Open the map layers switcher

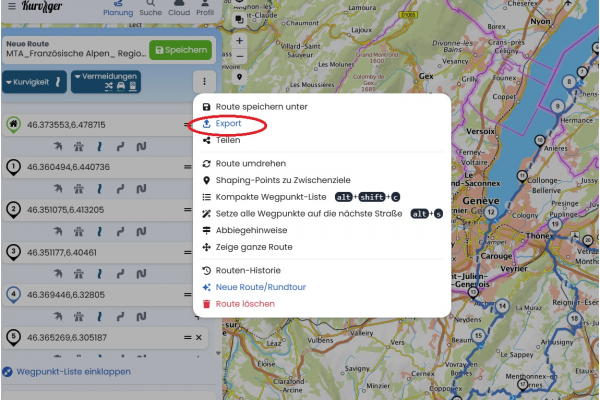coord(237,18)
